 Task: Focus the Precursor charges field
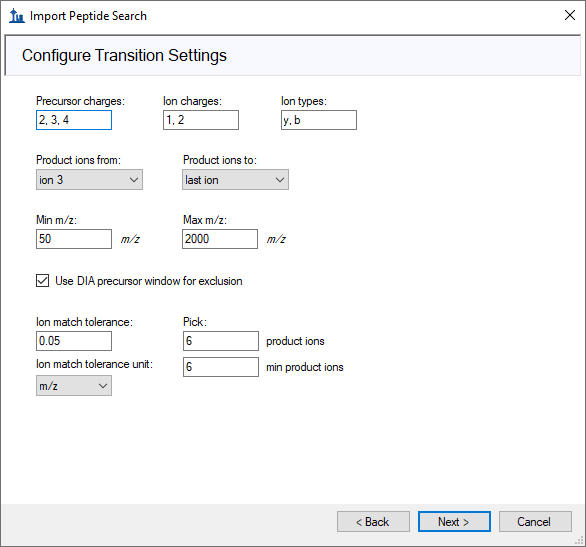pos(74,120)
